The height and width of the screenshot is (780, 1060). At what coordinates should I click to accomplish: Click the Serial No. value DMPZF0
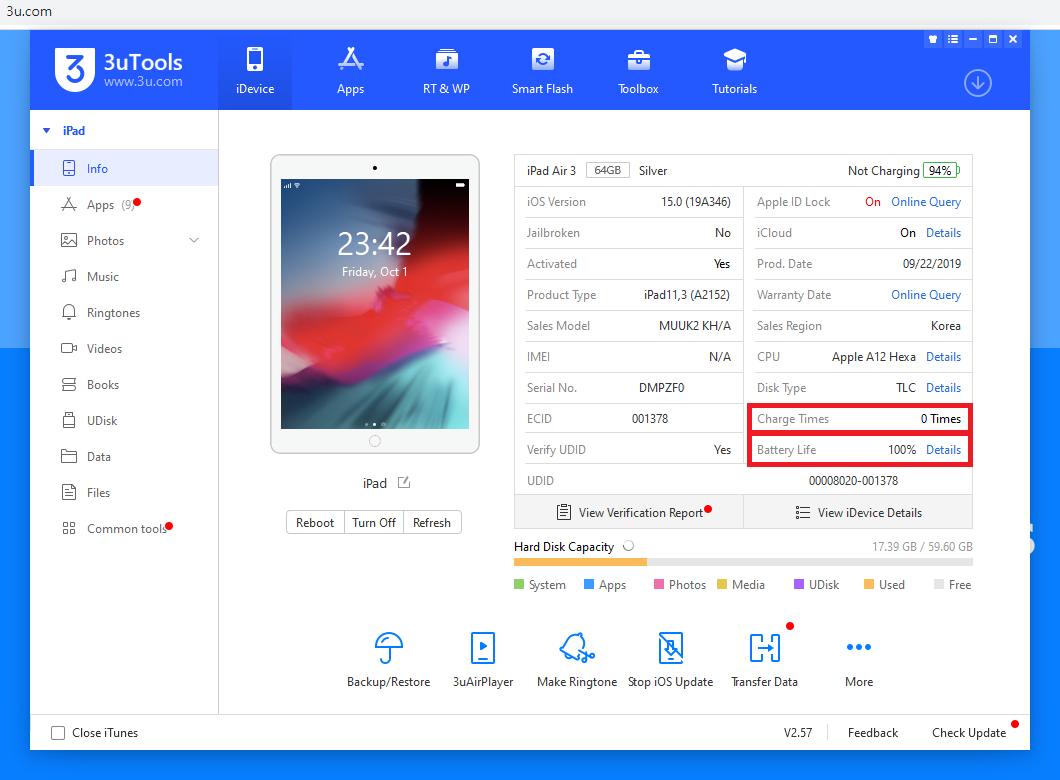(x=661, y=388)
